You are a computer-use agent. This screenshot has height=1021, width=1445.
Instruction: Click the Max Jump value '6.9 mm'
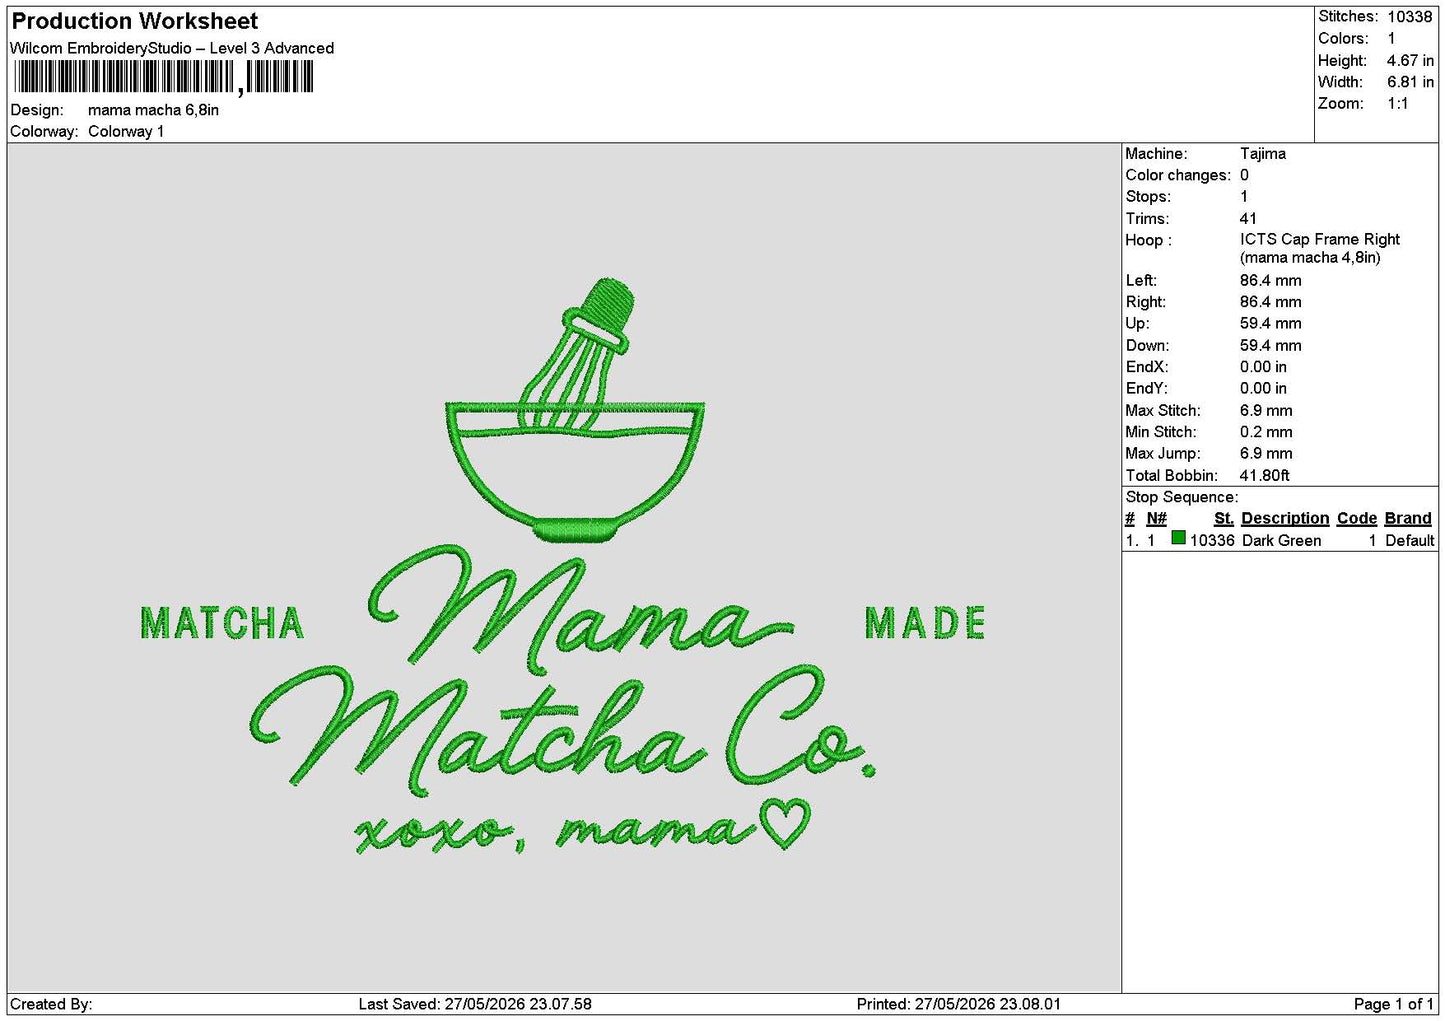click(x=1266, y=454)
